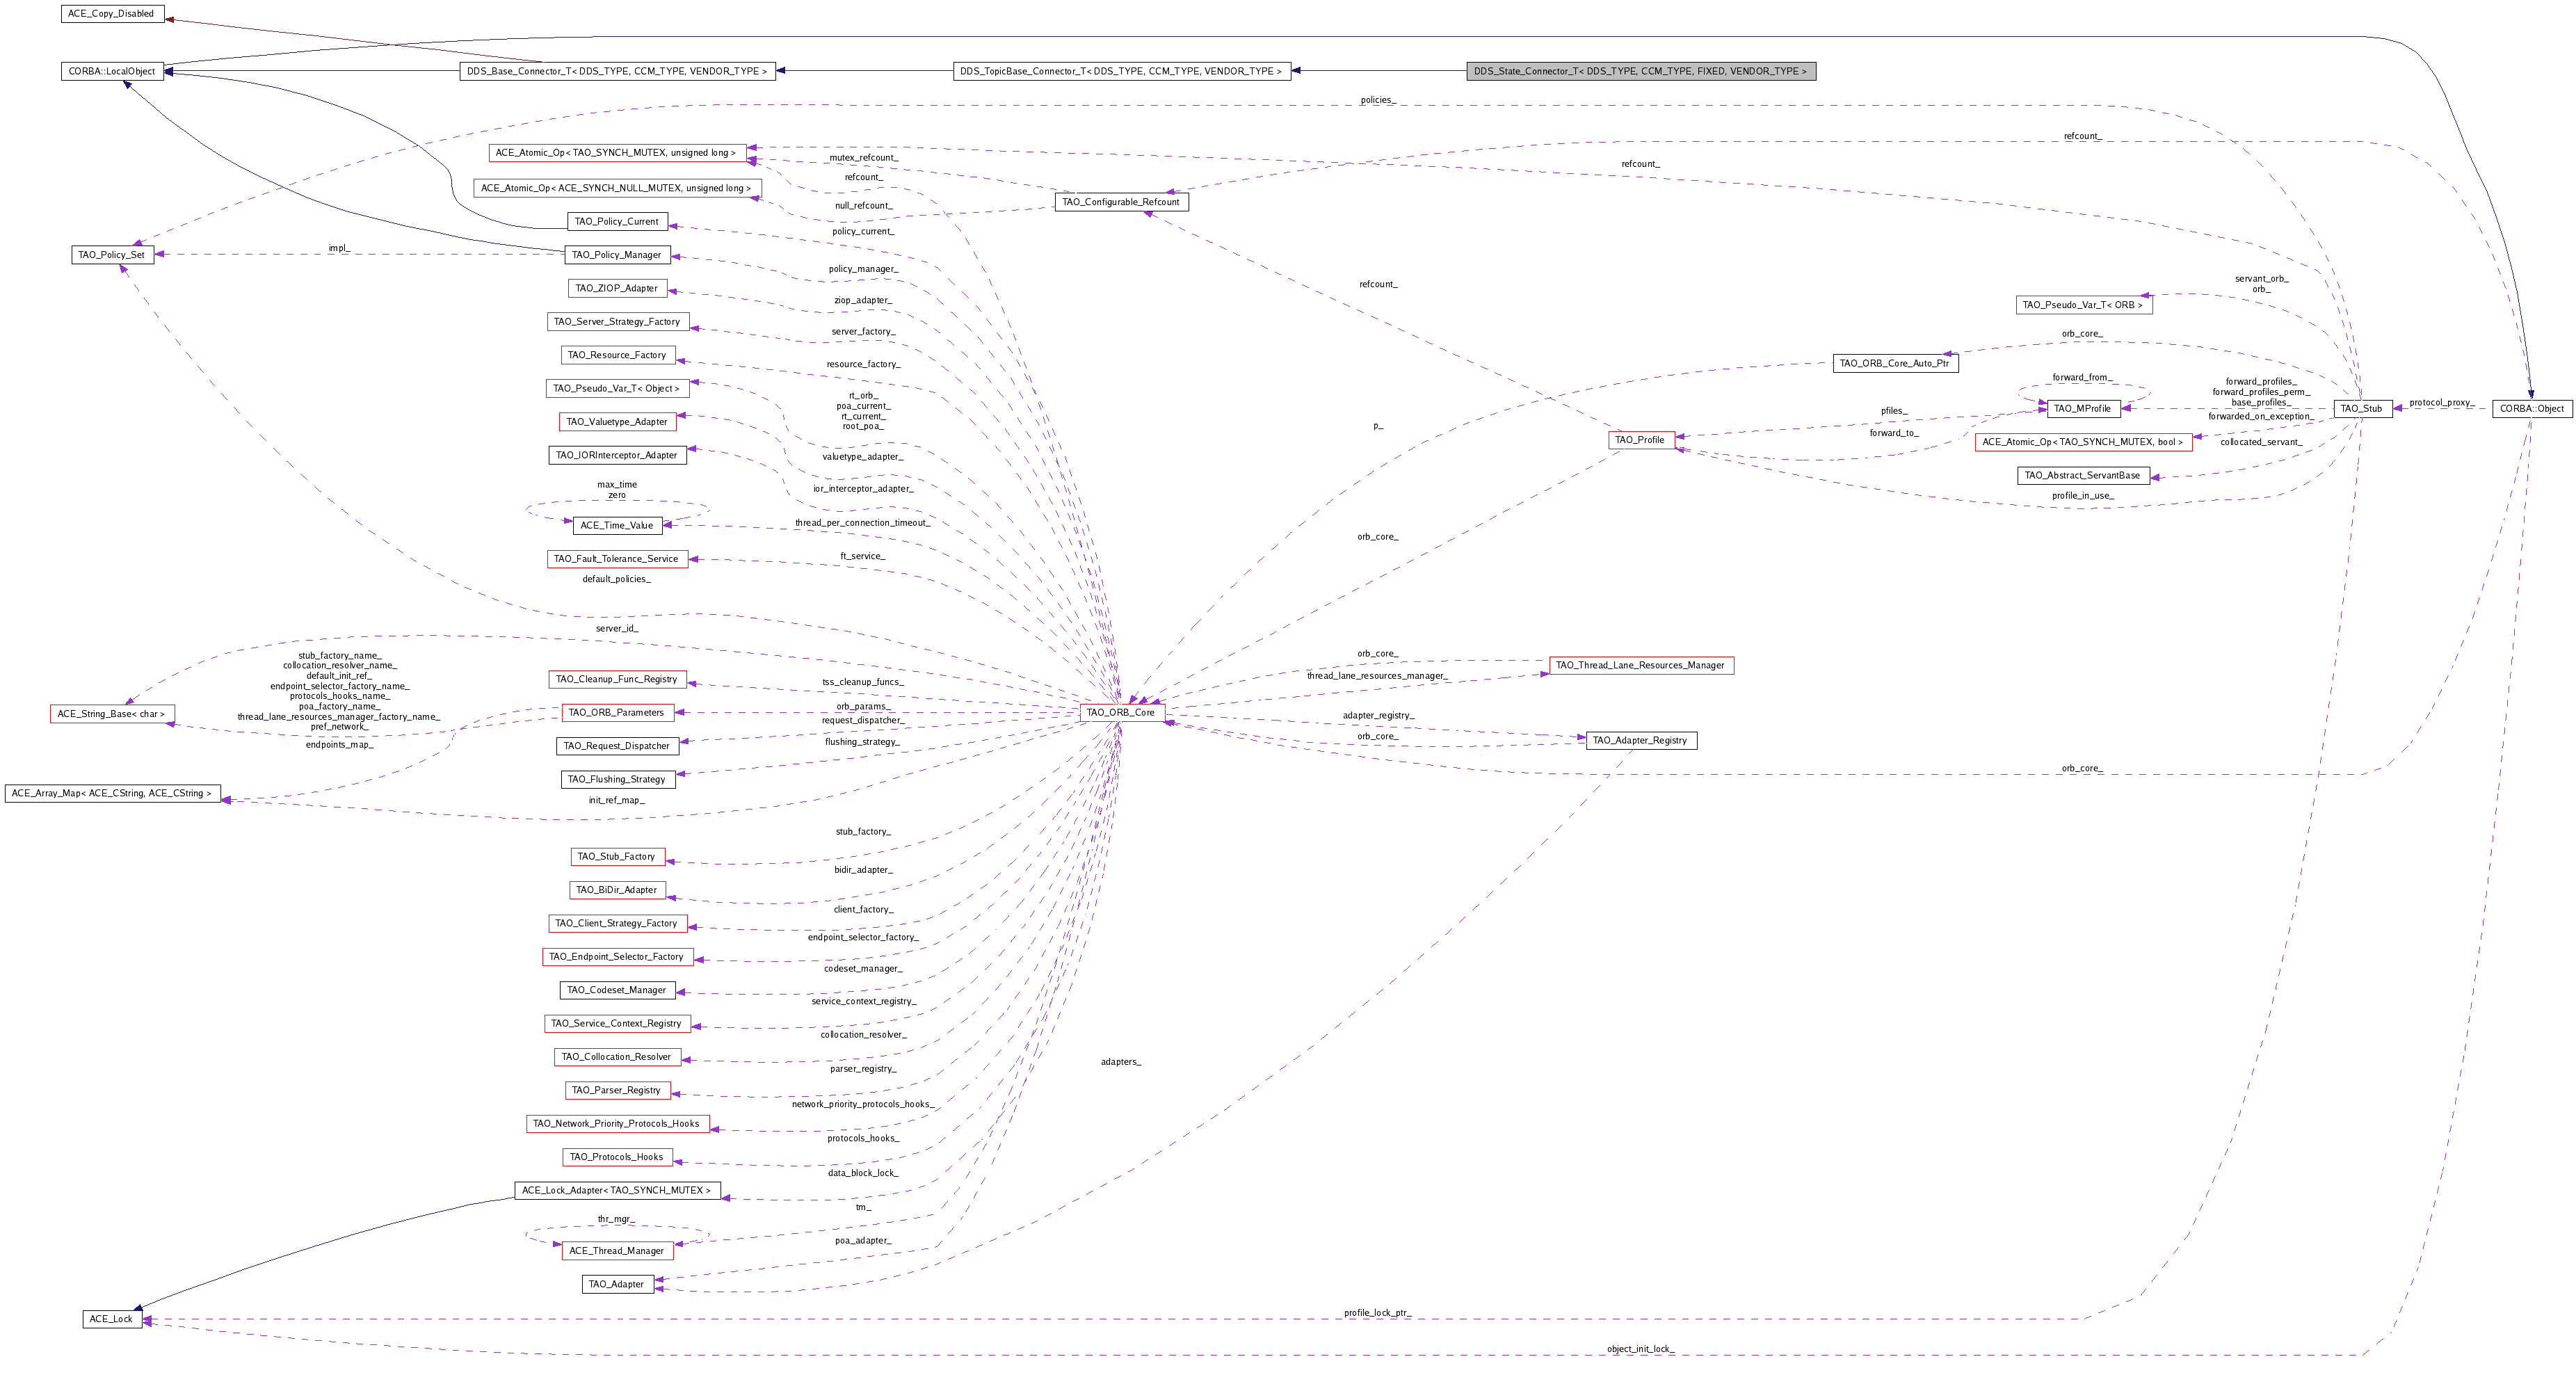Image resolution: width=2576 pixels, height=1375 pixels.
Task: Open the ACE_Thread_Manager node
Action: (616, 1250)
